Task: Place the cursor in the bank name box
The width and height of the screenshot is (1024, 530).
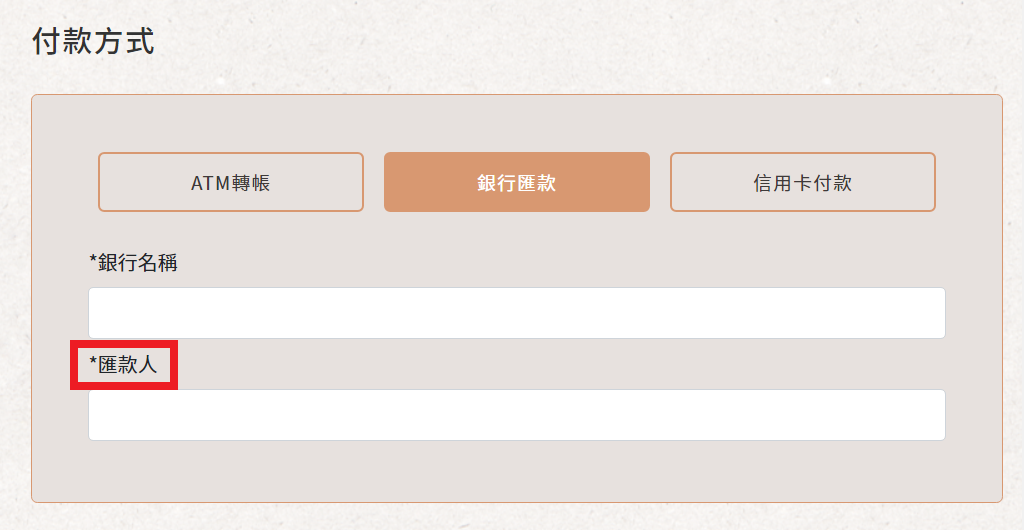Action: [517, 313]
